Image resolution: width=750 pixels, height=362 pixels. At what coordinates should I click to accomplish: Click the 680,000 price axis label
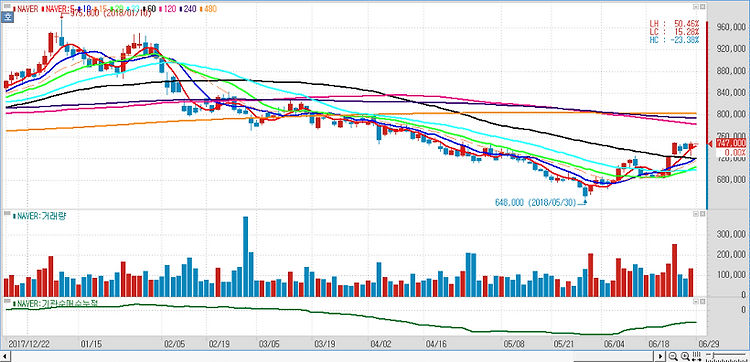click(732, 180)
